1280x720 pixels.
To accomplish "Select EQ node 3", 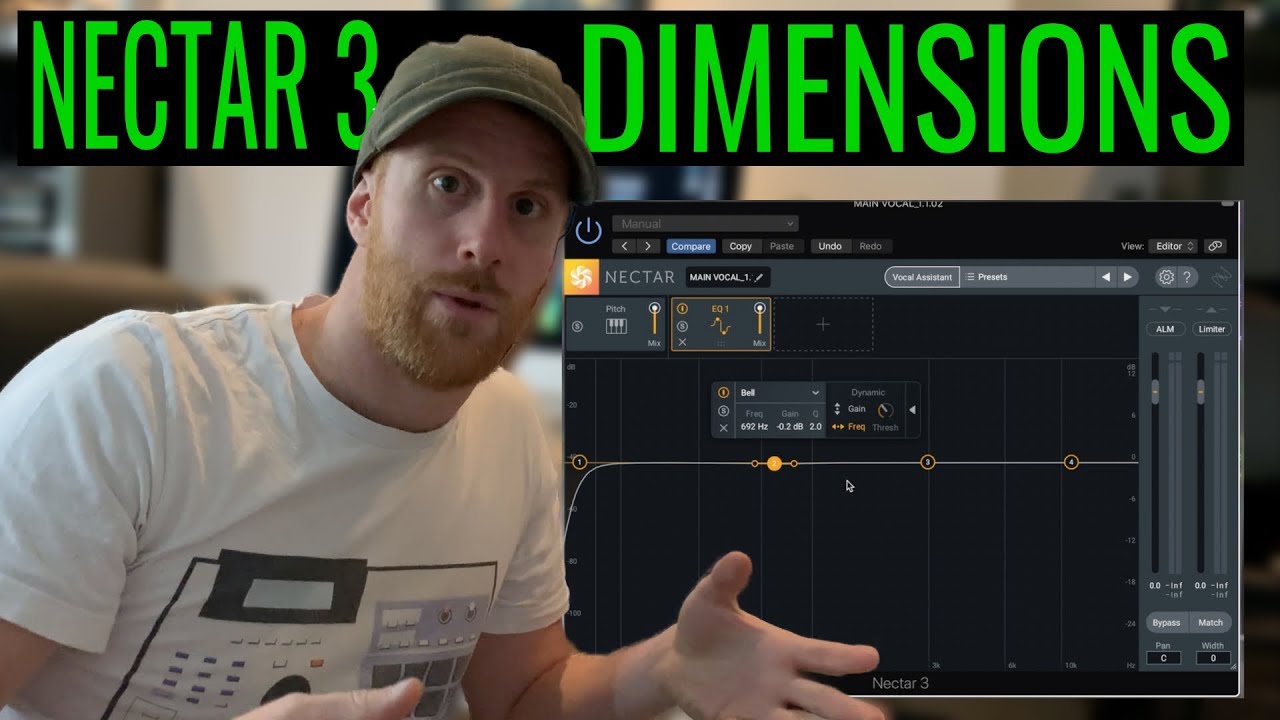I will coord(928,462).
